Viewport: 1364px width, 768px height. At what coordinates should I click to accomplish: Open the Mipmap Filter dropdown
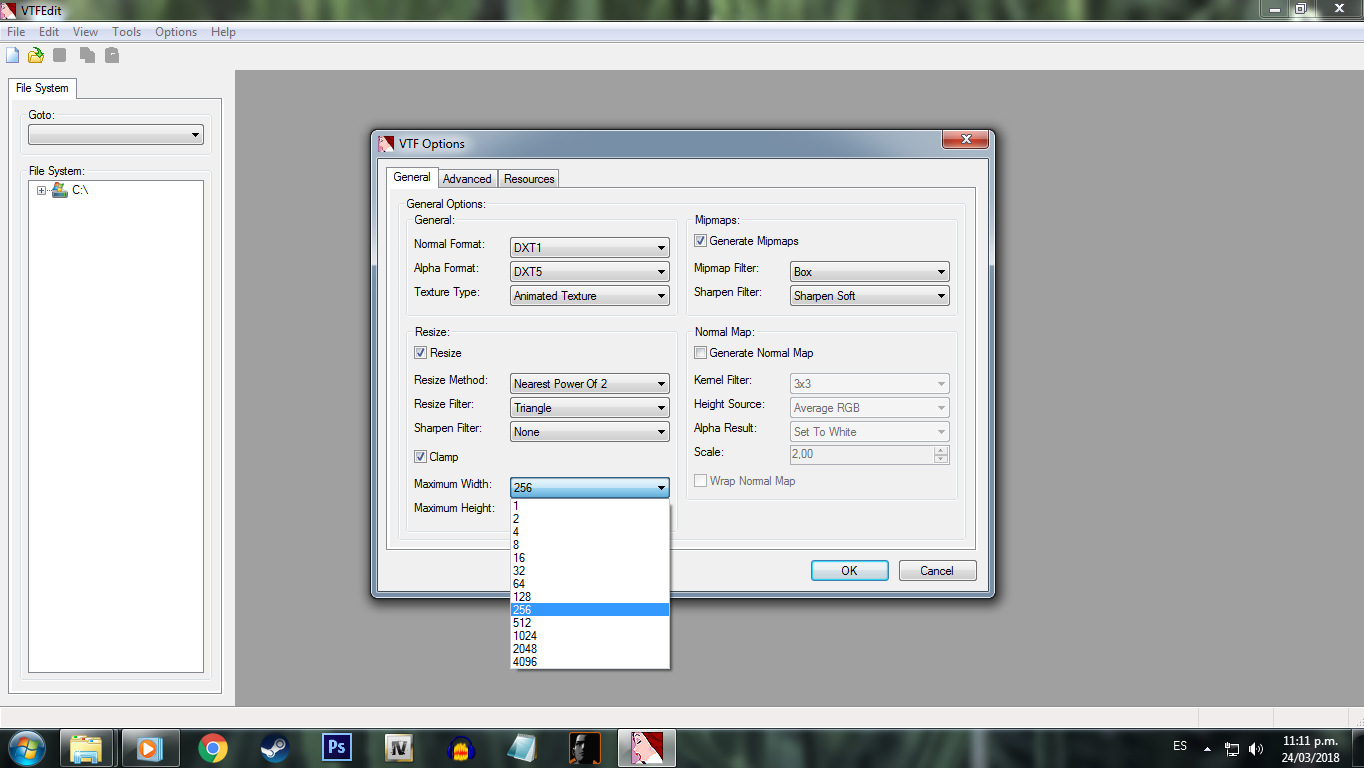(870, 272)
